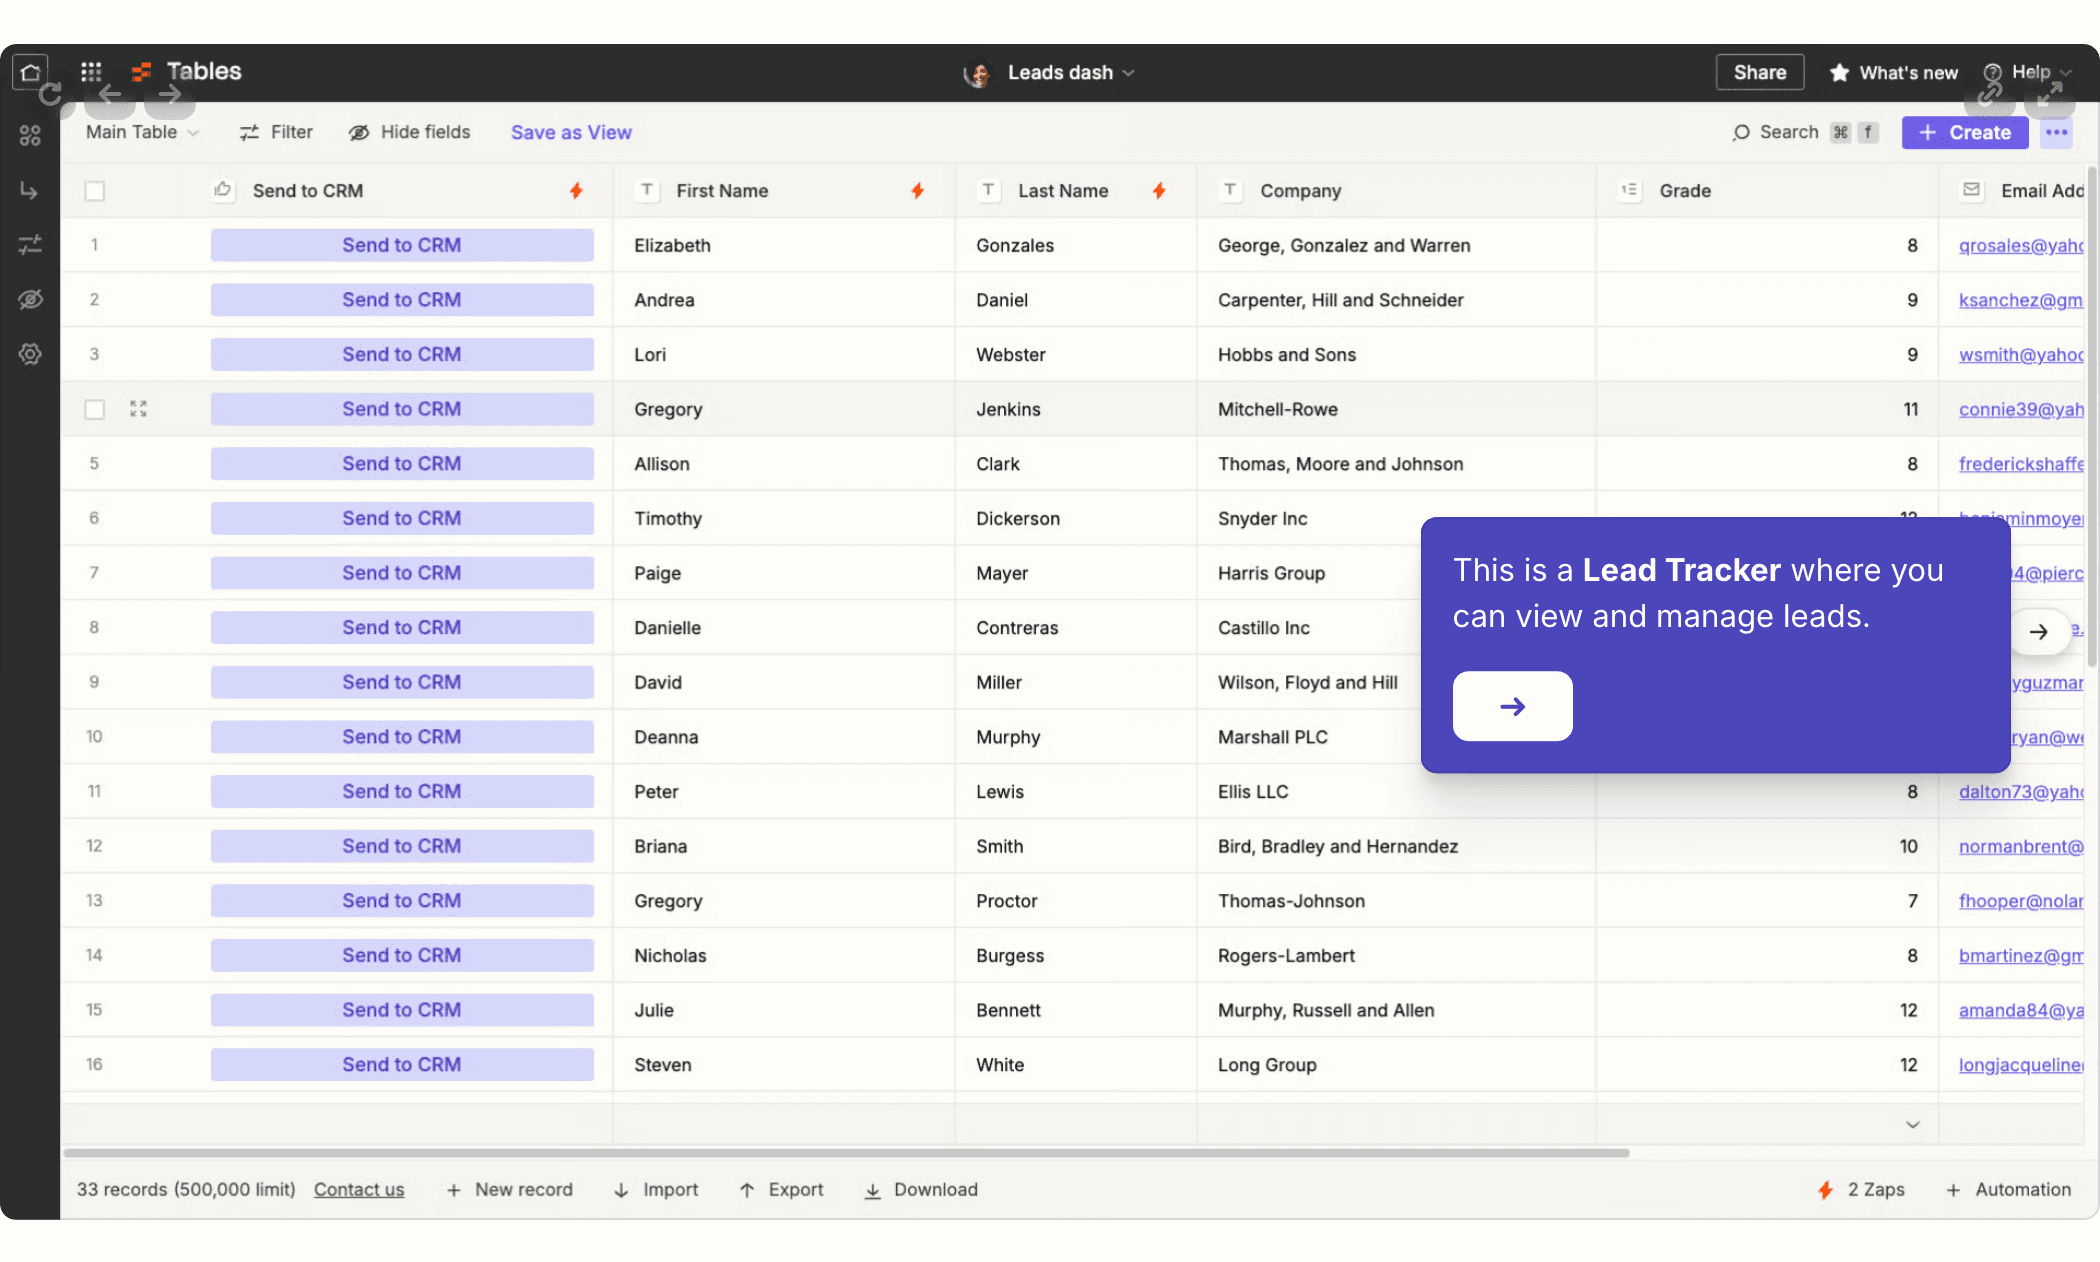The height and width of the screenshot is (1262, 2100).
Task: Tick the select-all checkbox in header
Action: click(95, 190)
